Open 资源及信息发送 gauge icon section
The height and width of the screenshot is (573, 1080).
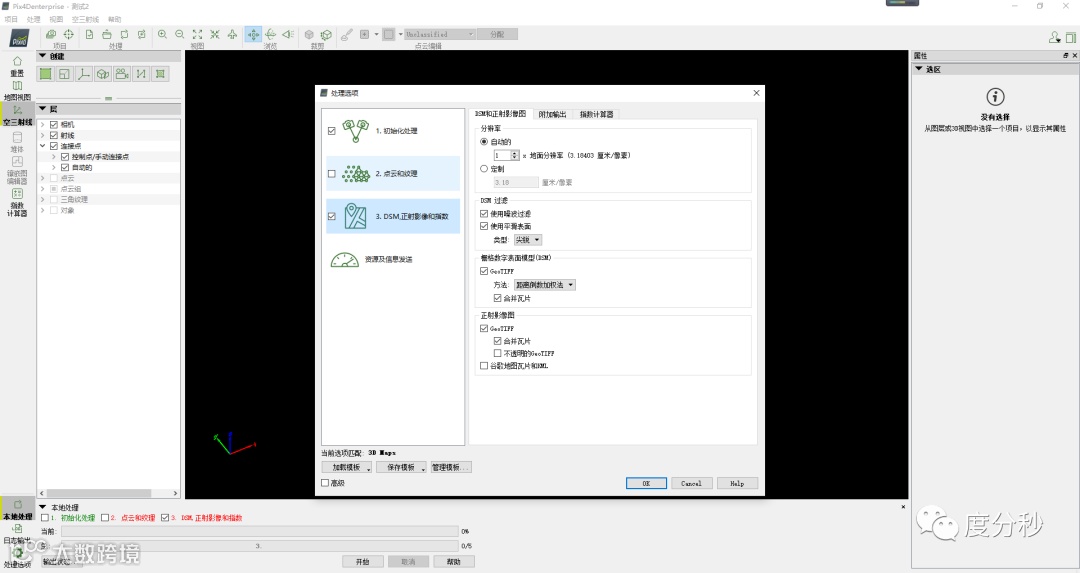pyautogui.click(x=344, y=260)
